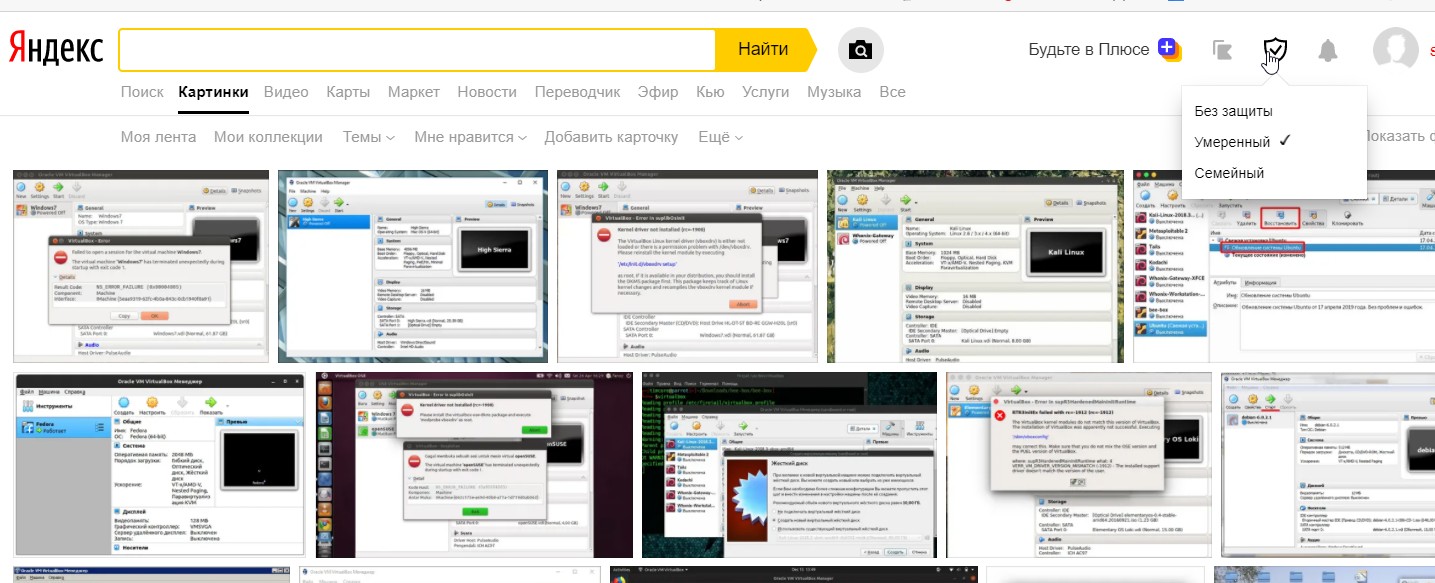Open notifications bell icon
1435x583 pixels.
tap(1328, 50)
